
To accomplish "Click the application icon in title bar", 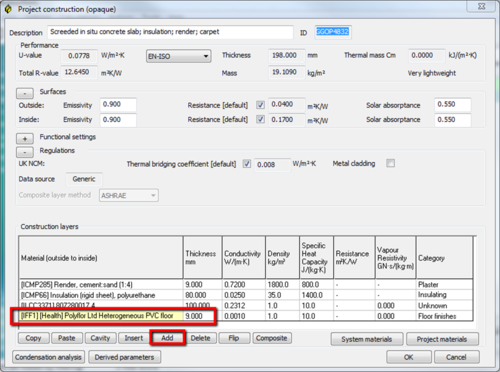I will 8,9.
